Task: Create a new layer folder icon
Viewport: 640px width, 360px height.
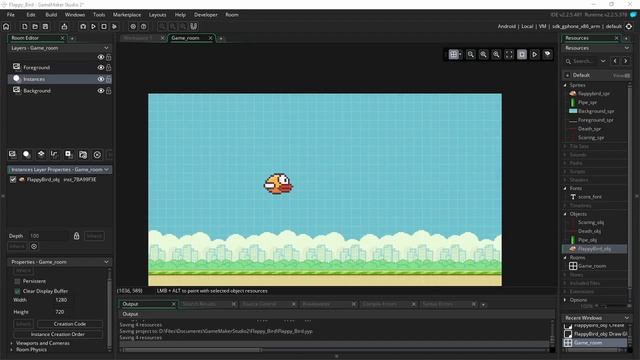Action: 83,154
